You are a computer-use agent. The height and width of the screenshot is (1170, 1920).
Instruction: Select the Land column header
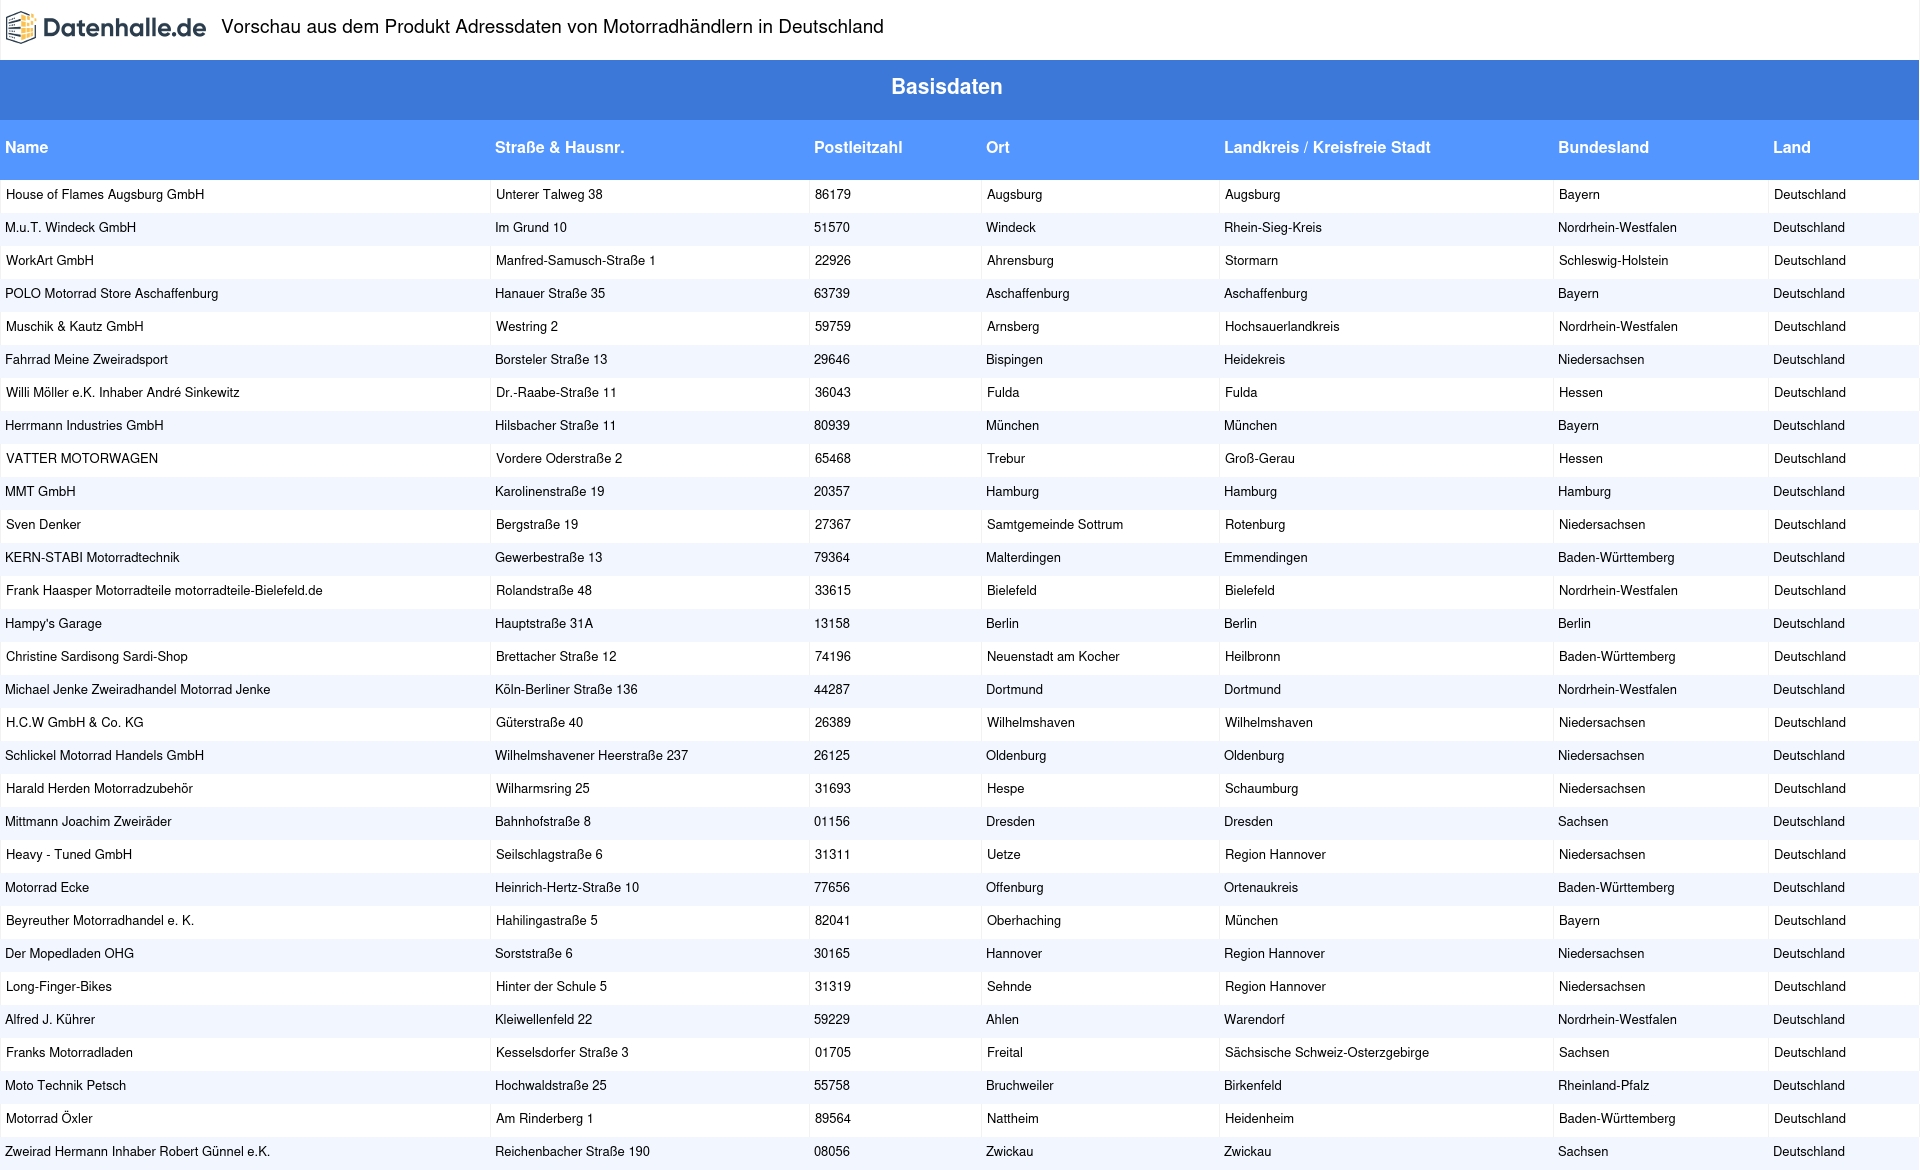(1792, 148)
